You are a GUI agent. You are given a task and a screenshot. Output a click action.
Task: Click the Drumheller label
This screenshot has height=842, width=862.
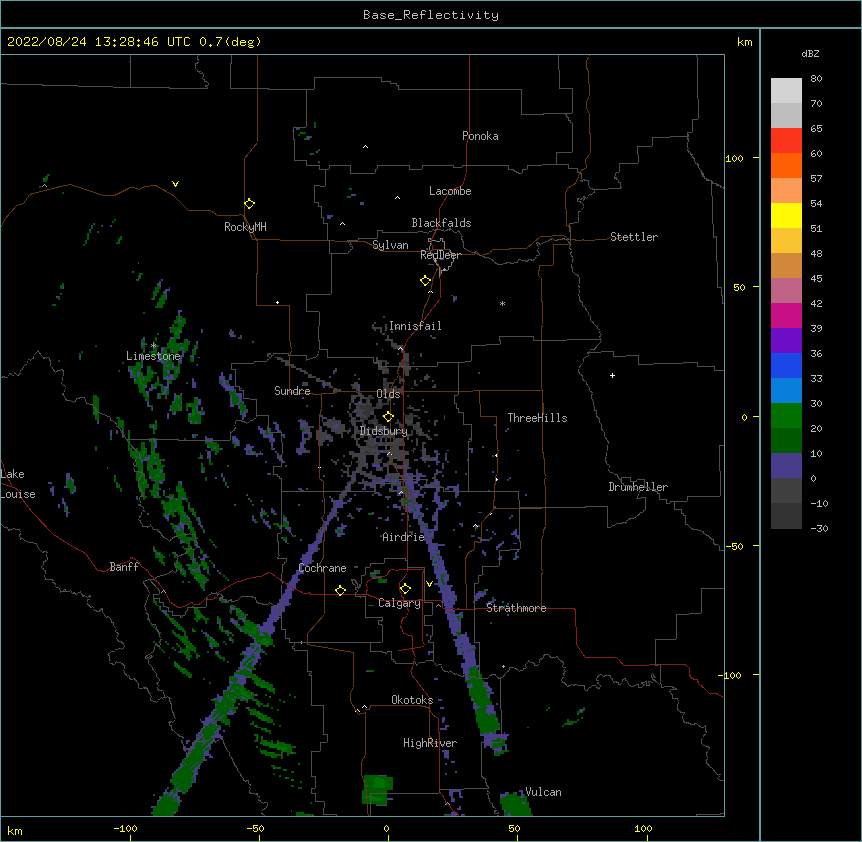tap(638, 487)
